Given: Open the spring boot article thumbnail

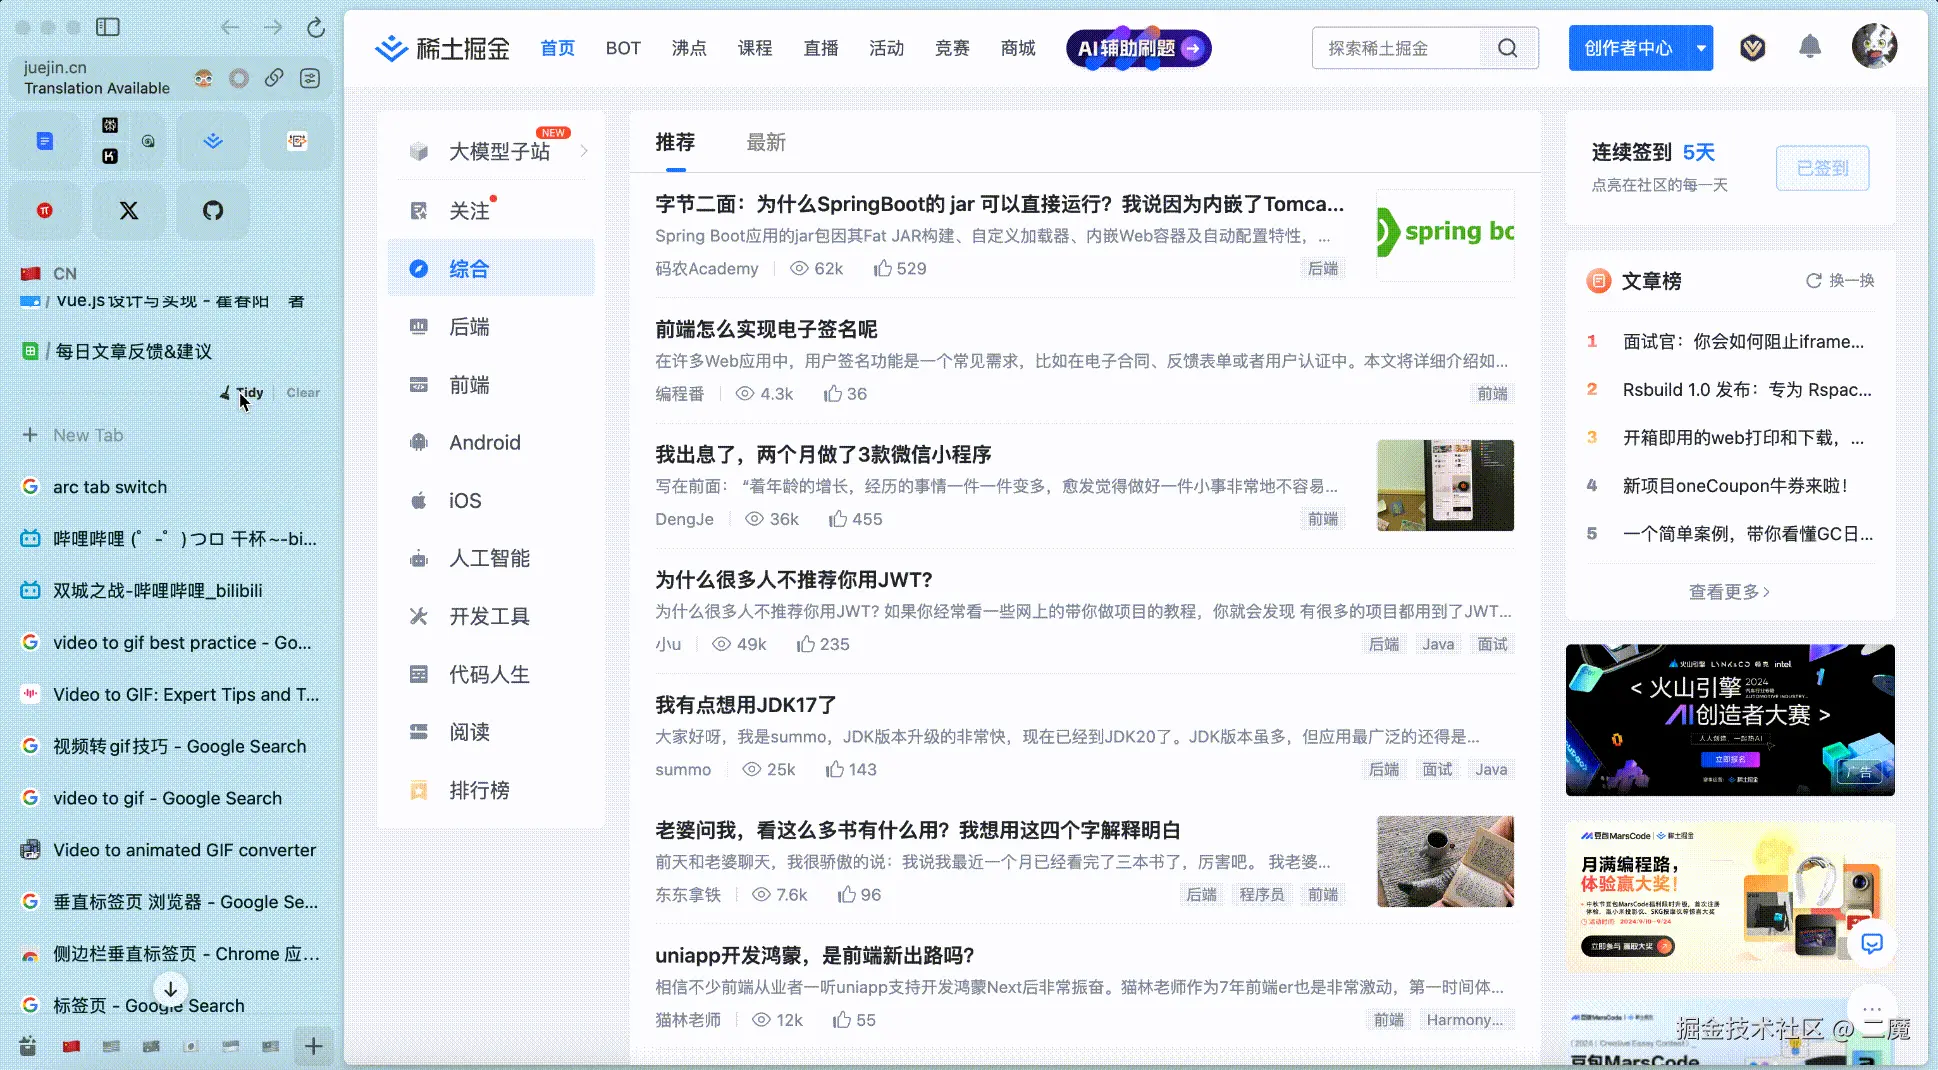Looking at the screenshot, I should pyautogui.click(x=1445, y=234).
